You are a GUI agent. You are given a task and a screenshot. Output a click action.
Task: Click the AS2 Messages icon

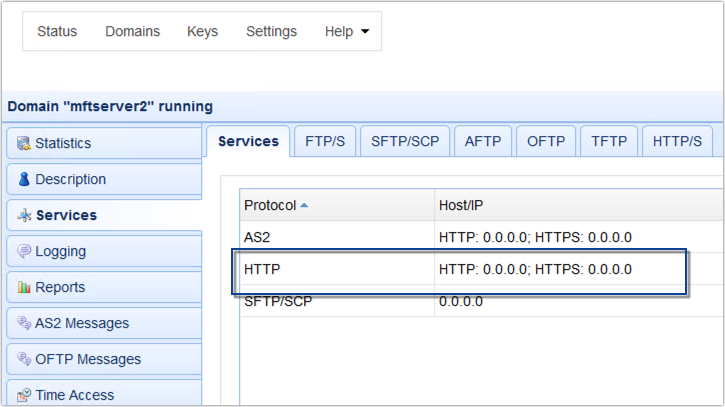click(24, 323)
